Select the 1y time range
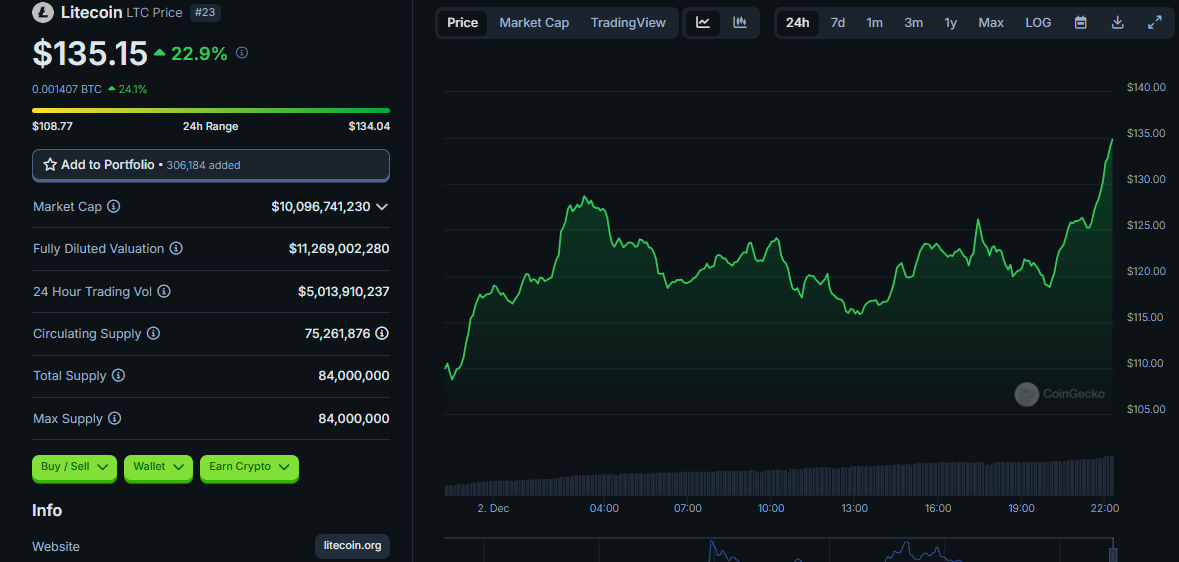Viewport: 1179px width, 562px height. coord(950,23)
